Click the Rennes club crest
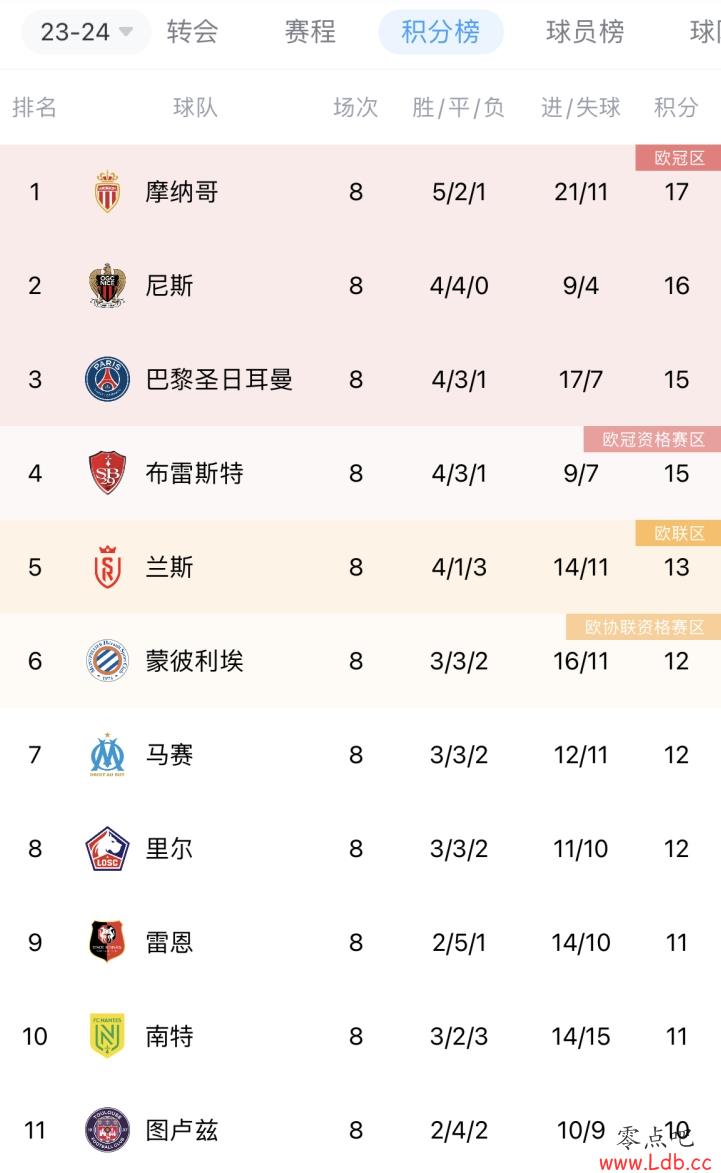Screen dimensions: 721x1173 tap(106, 943)
